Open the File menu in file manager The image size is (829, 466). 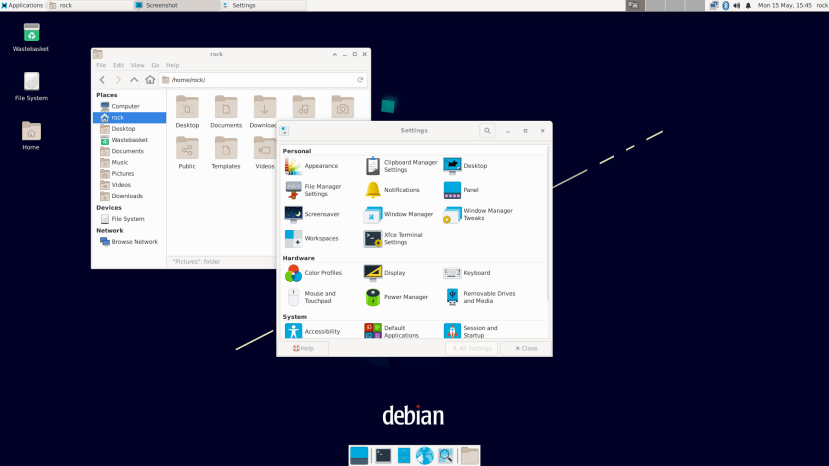[x=101, y=66]
